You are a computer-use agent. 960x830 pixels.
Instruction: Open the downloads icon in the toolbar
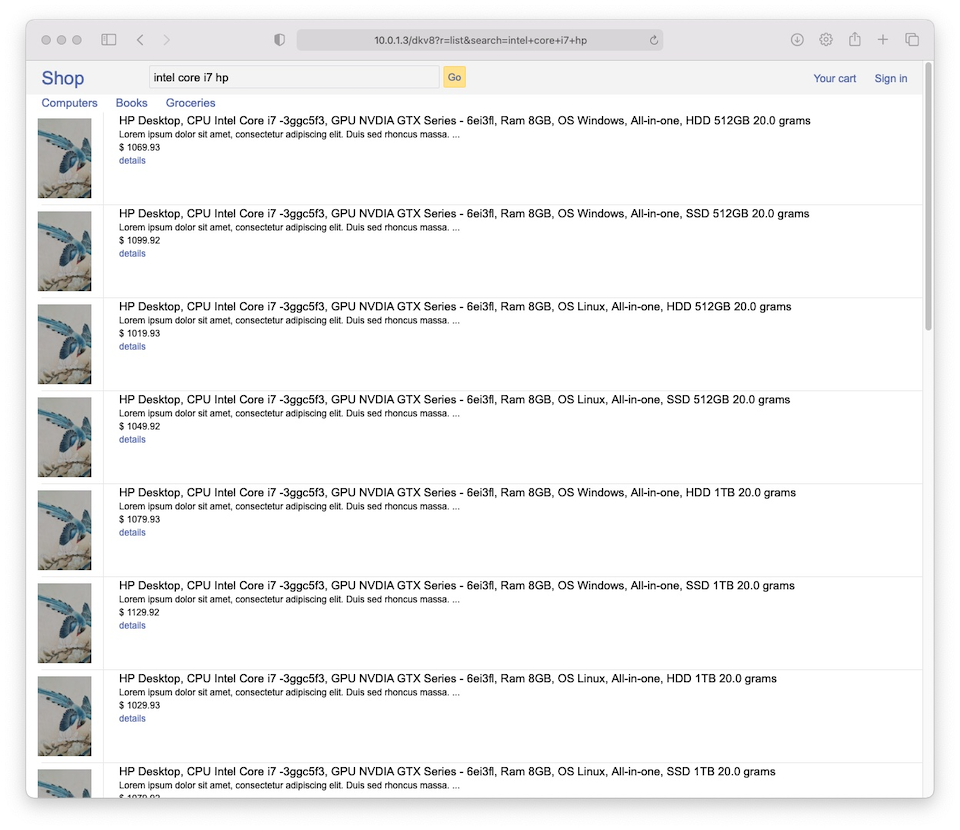(797, 40)
